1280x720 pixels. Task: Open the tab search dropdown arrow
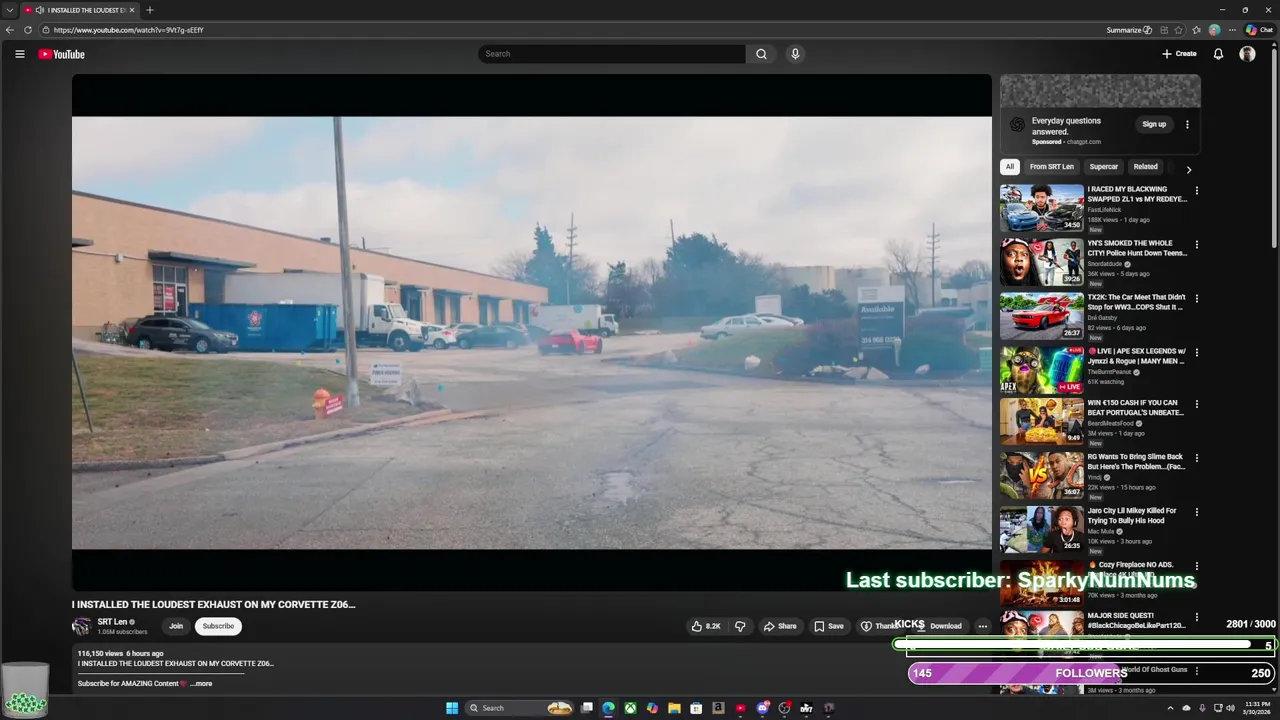point(9,10)
